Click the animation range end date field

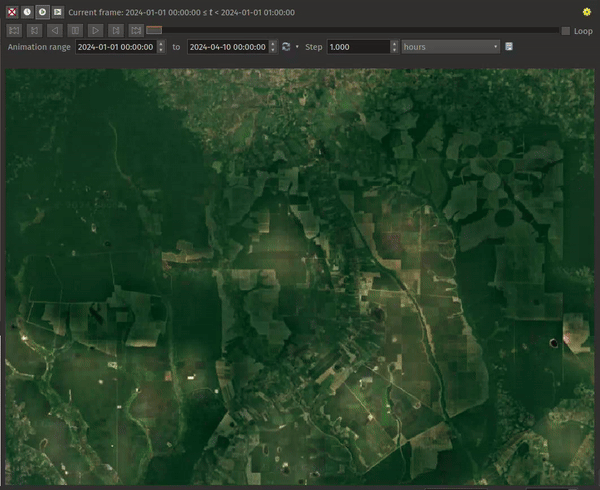[227, 47]
